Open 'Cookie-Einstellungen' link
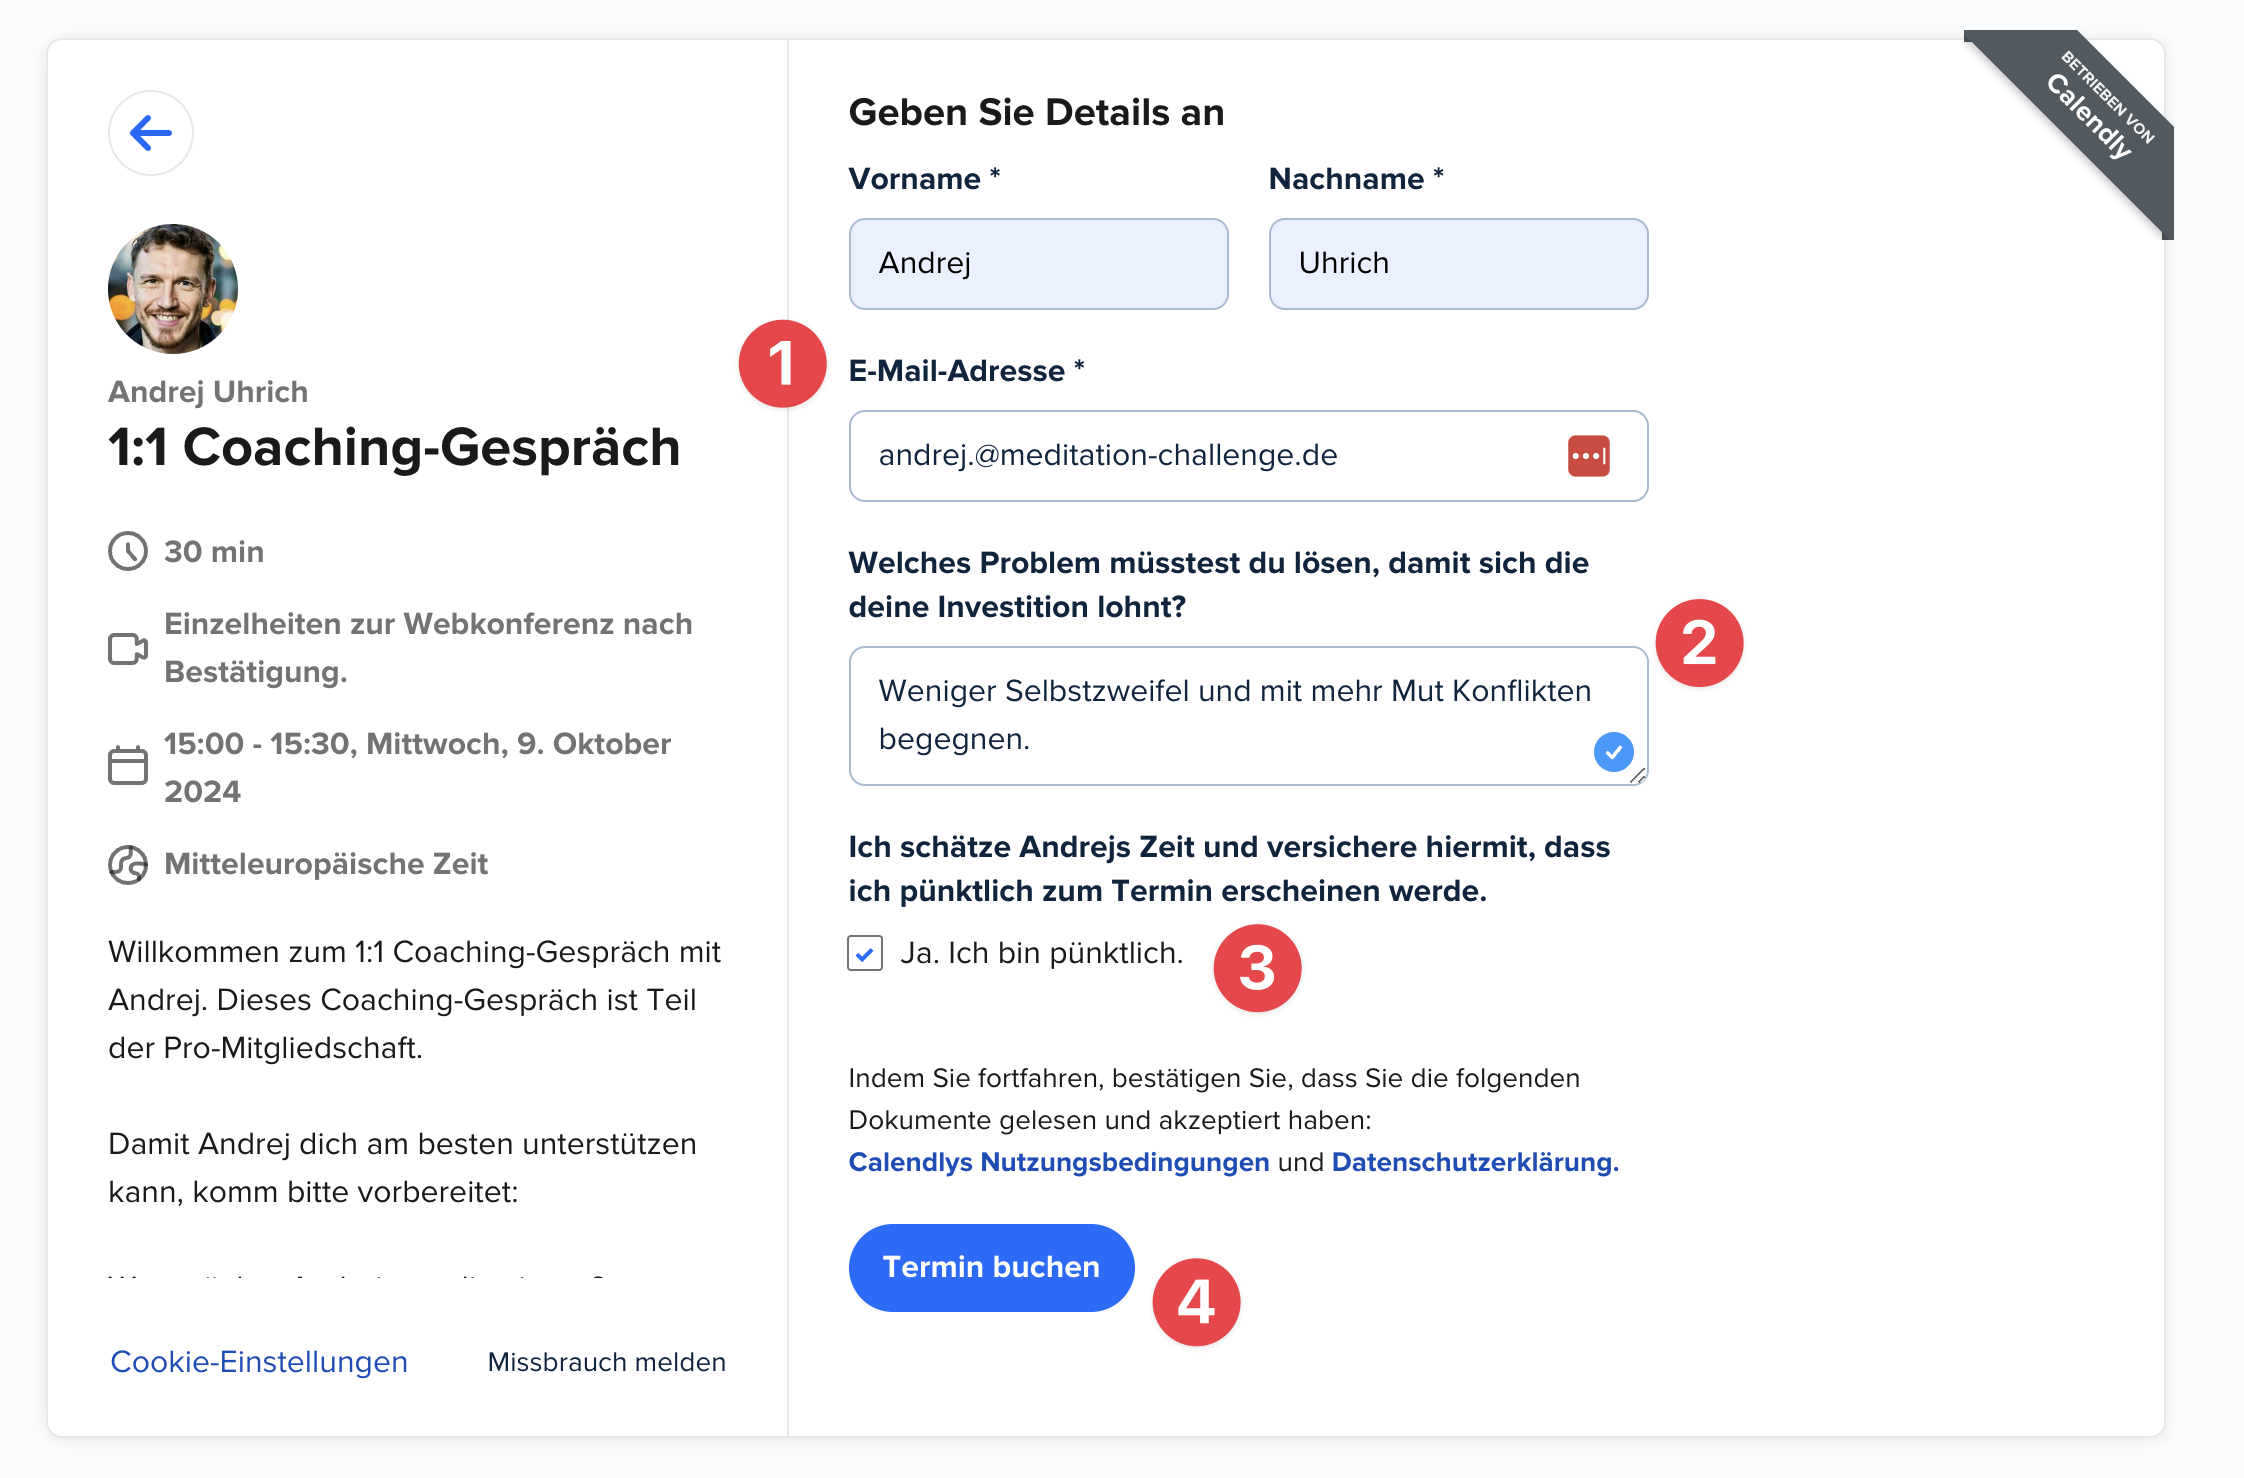Image resolution: width=2244 pixels, height=1478 pixels. (259, 1362)
